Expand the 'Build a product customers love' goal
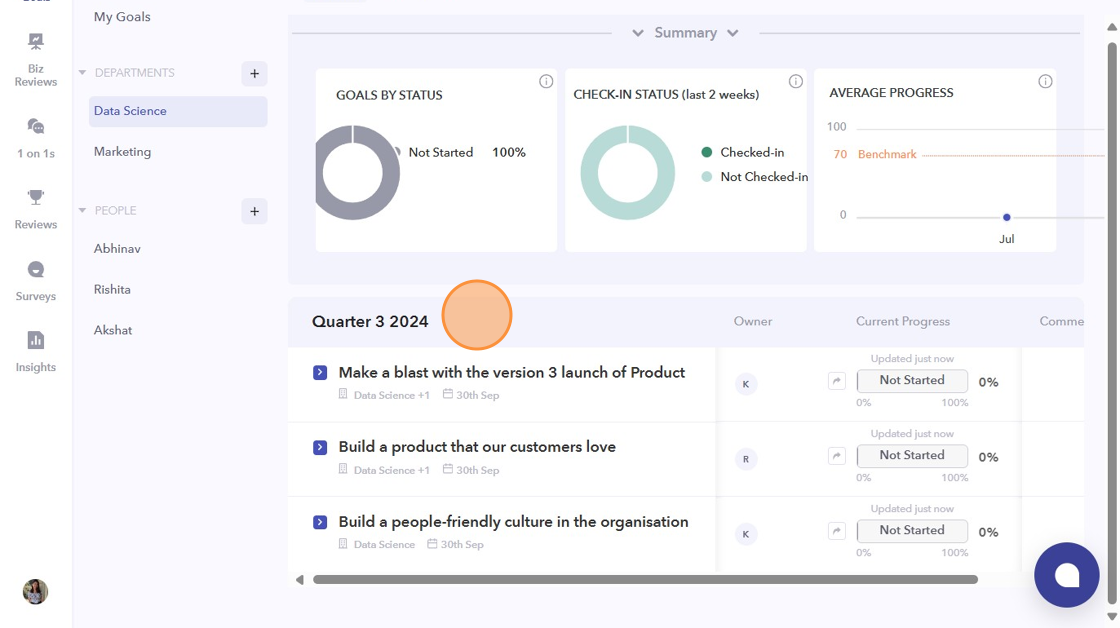 pyautogui.click(x=320, y=447)
